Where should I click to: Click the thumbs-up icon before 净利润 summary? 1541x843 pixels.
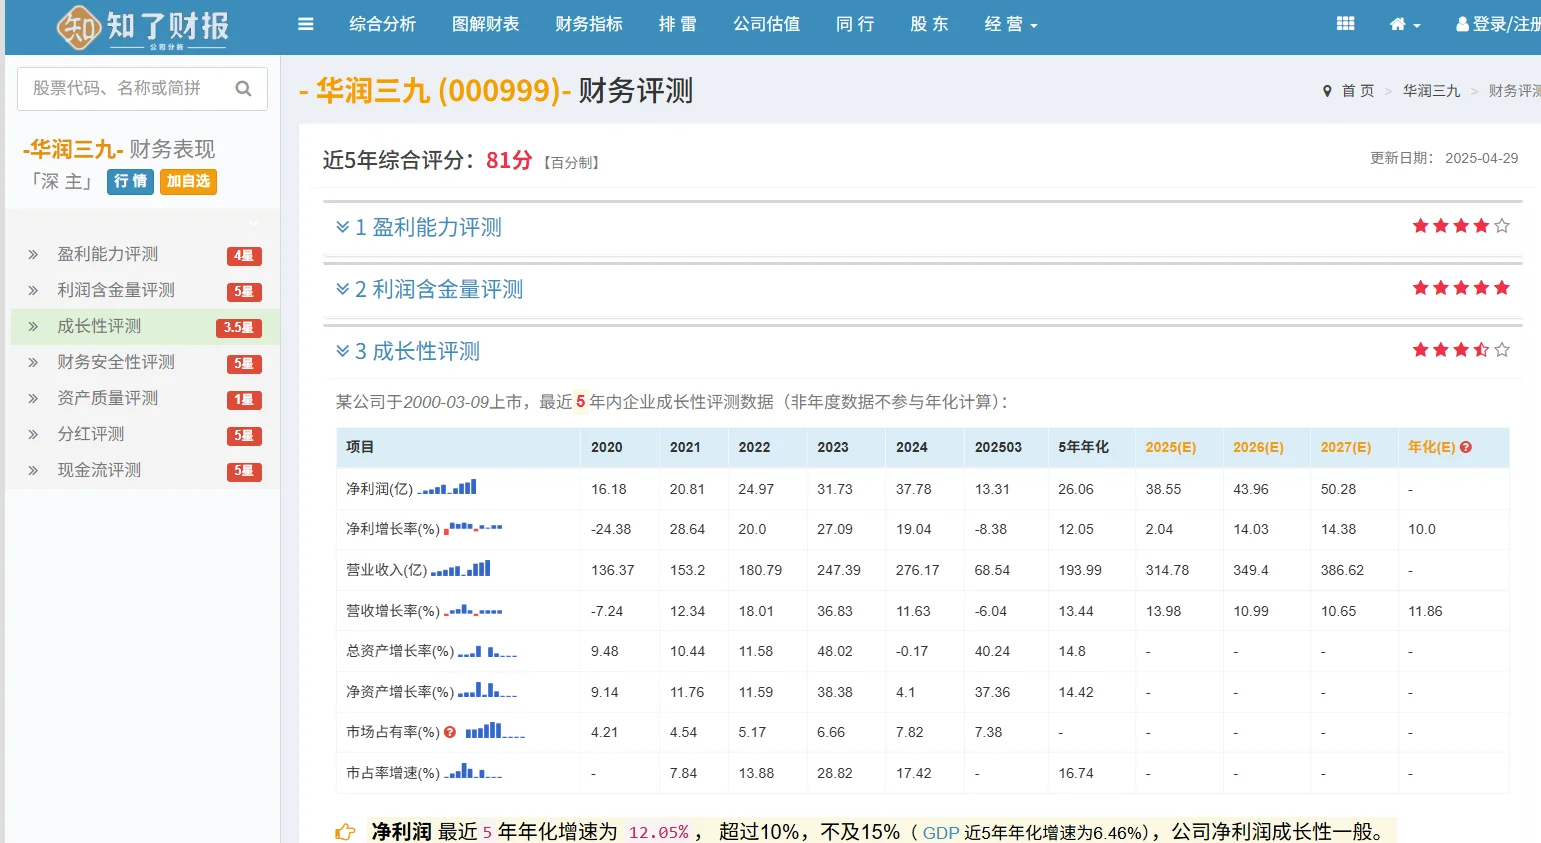point(344,829)
